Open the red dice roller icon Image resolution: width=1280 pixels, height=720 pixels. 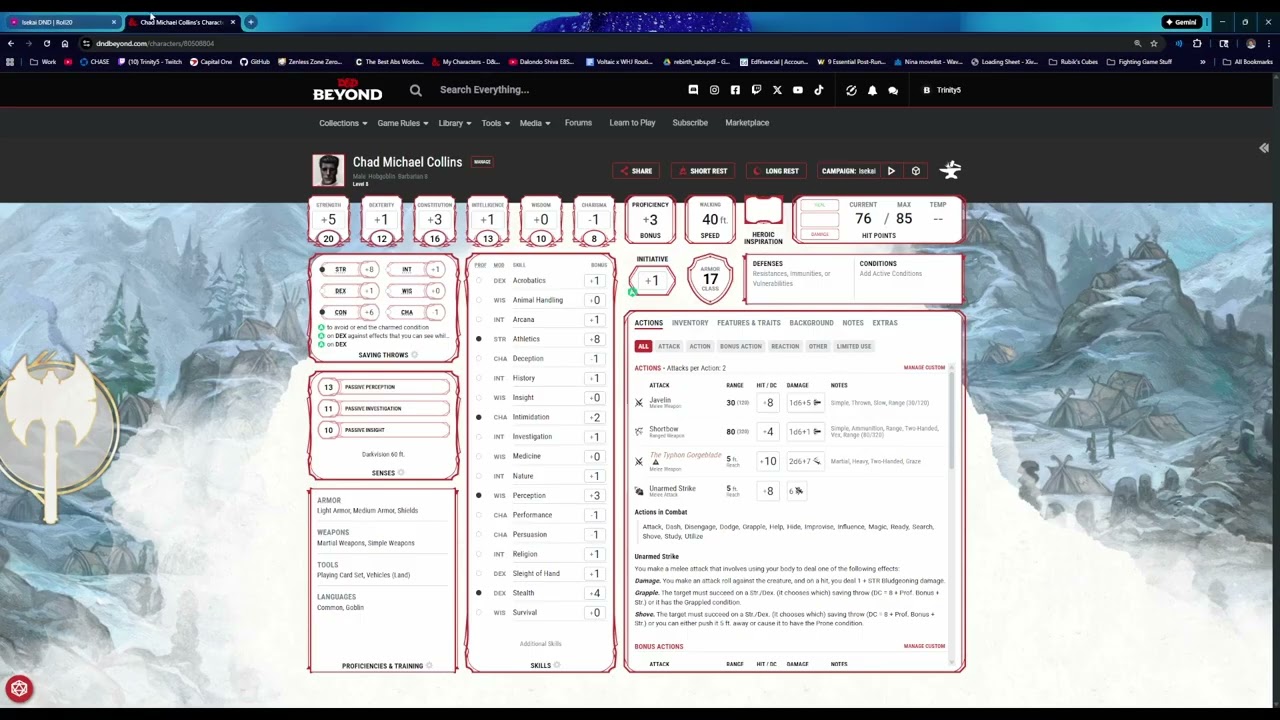pyautogui.click(x=19, y=688)
